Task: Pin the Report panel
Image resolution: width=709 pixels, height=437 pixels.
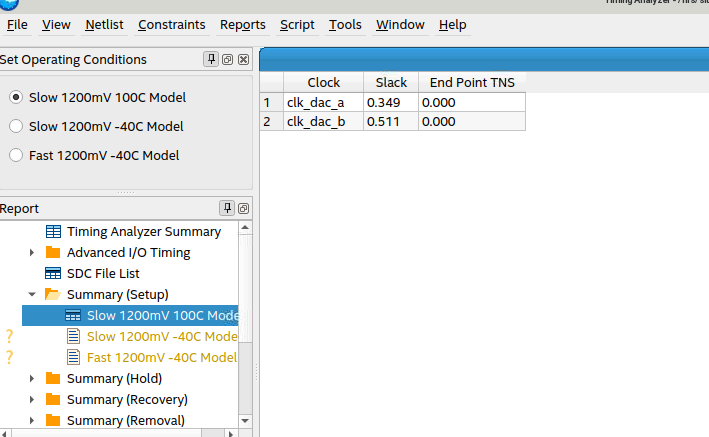Action: (227, 208)
